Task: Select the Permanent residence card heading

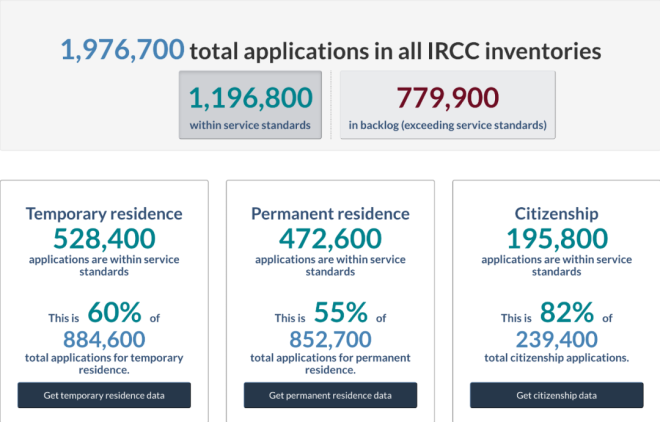Action: 330,213
